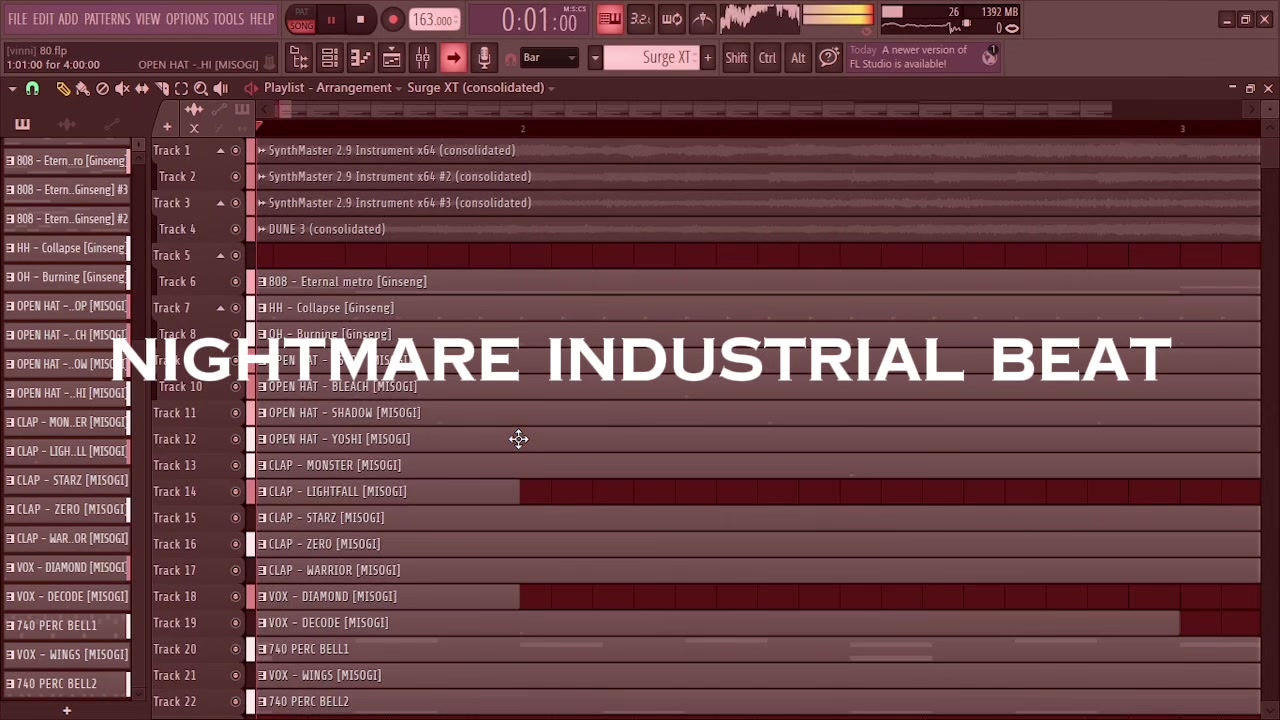The width and height of the screenshot is (1280, 720).
Task: Open the ADD menu
Action: [68, 19]
